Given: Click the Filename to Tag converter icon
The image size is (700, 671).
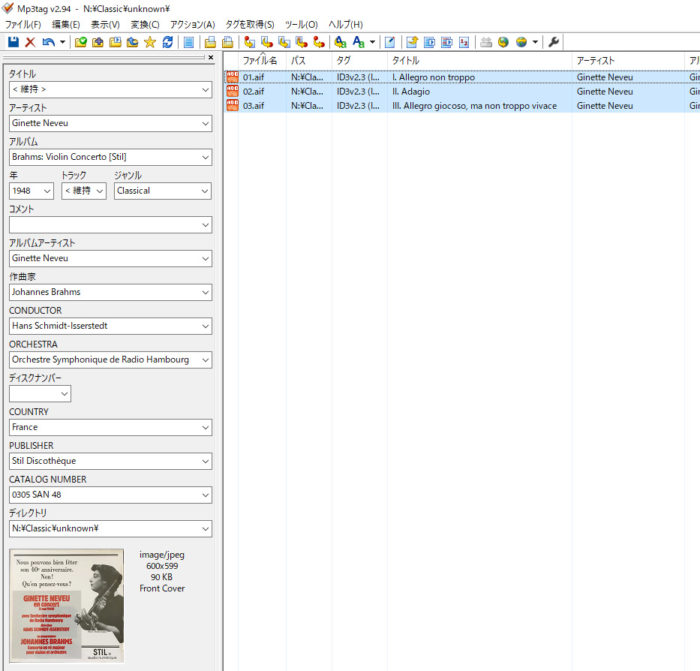Looking at the screenshot, I should point(267,42).
